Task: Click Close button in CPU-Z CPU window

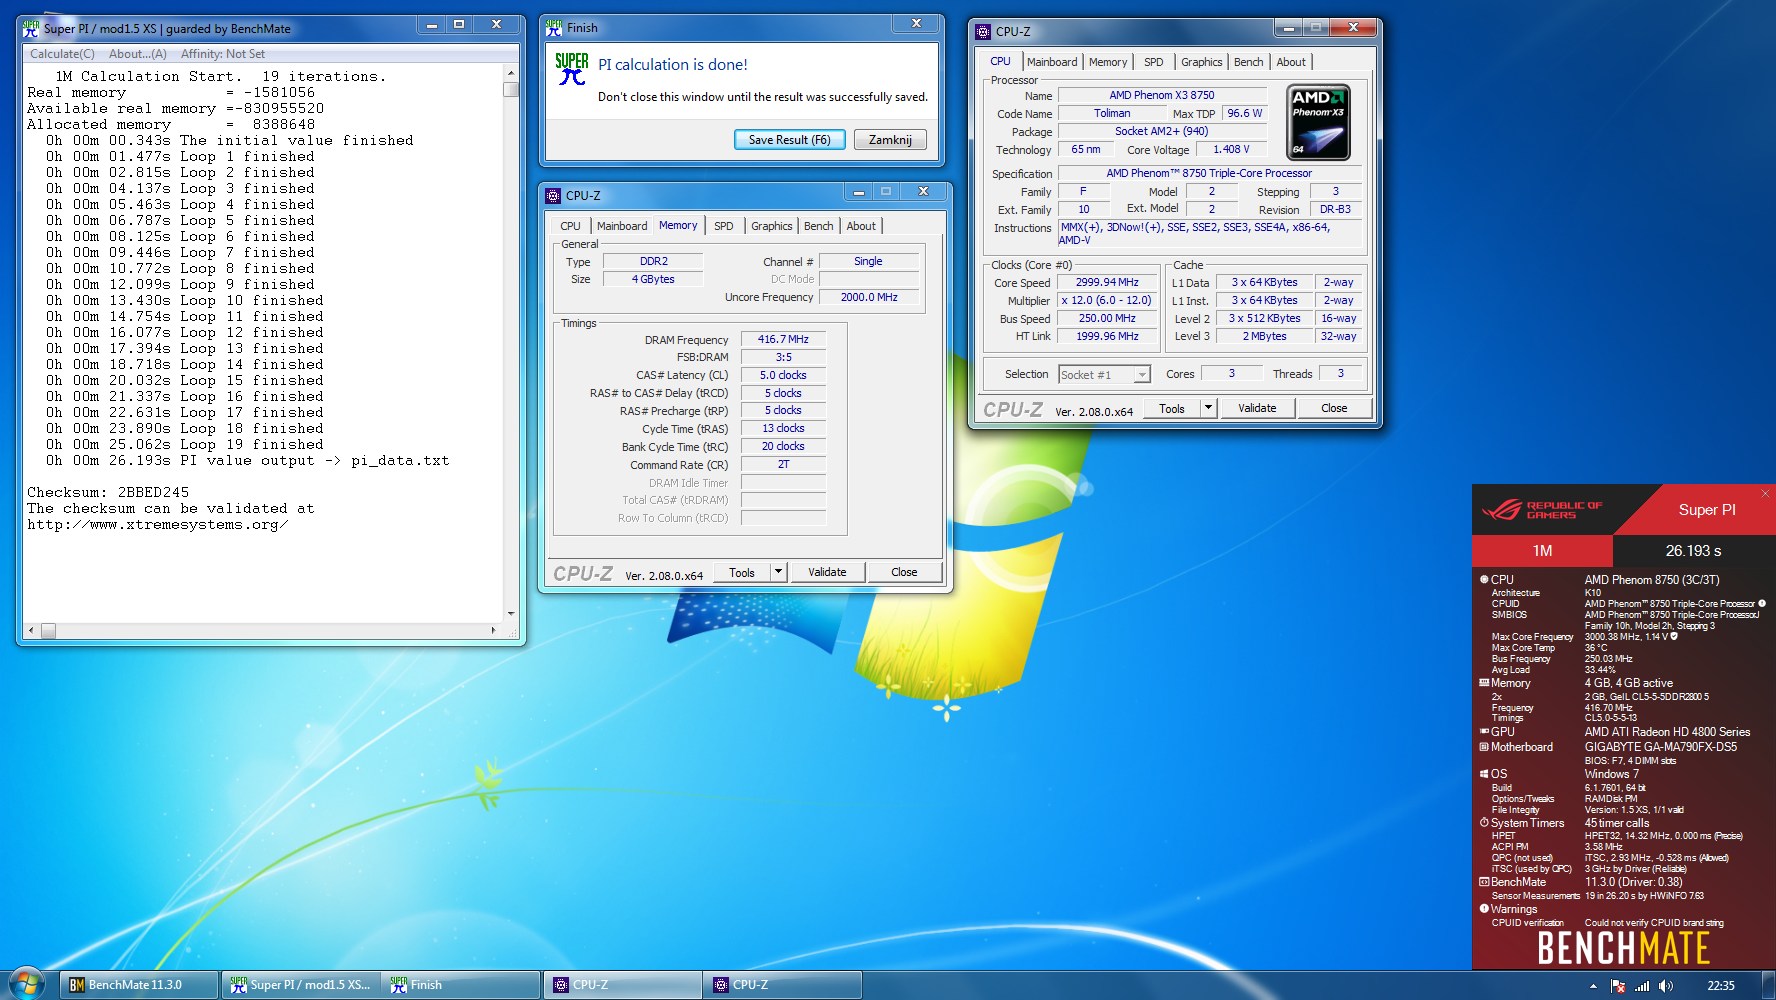Action: [x=1334, y=408]
